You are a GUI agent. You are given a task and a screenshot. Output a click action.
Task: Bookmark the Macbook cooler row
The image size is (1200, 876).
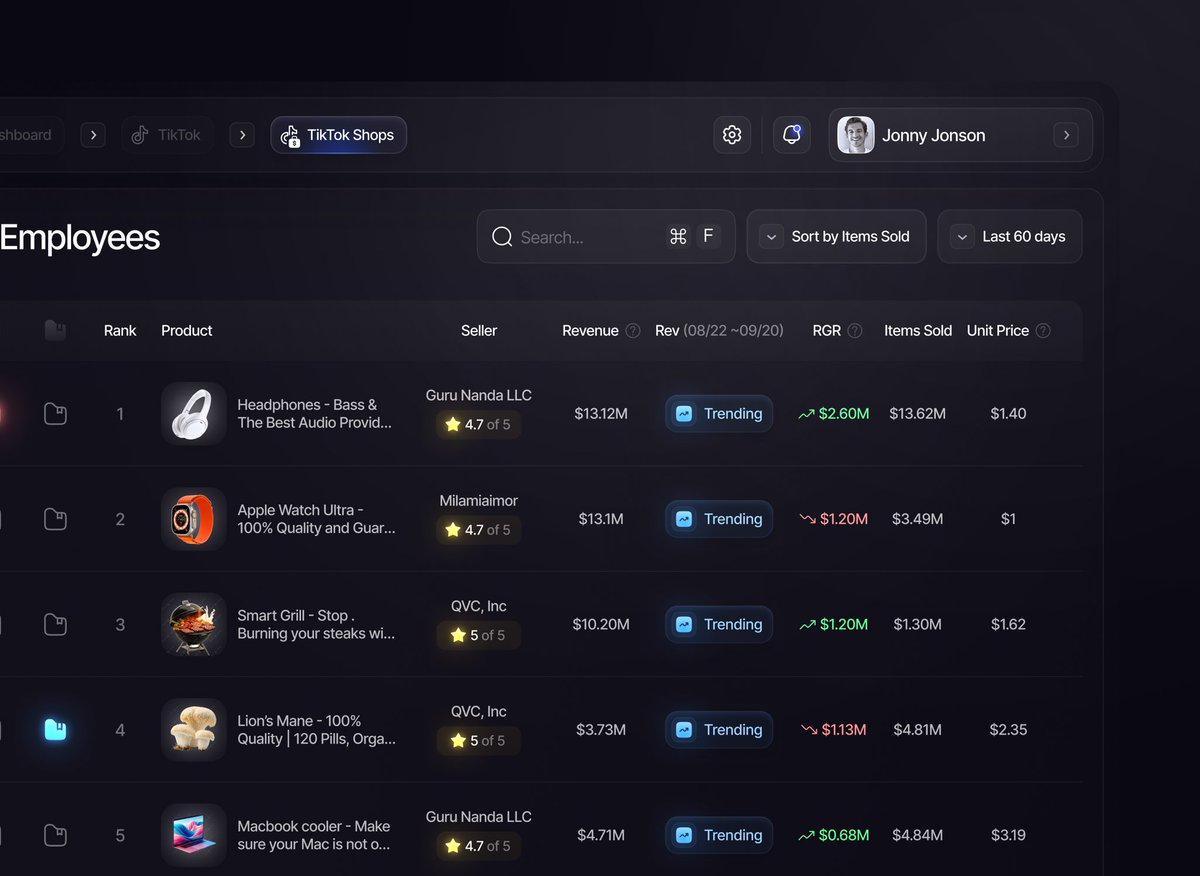(x=55, y=835)
